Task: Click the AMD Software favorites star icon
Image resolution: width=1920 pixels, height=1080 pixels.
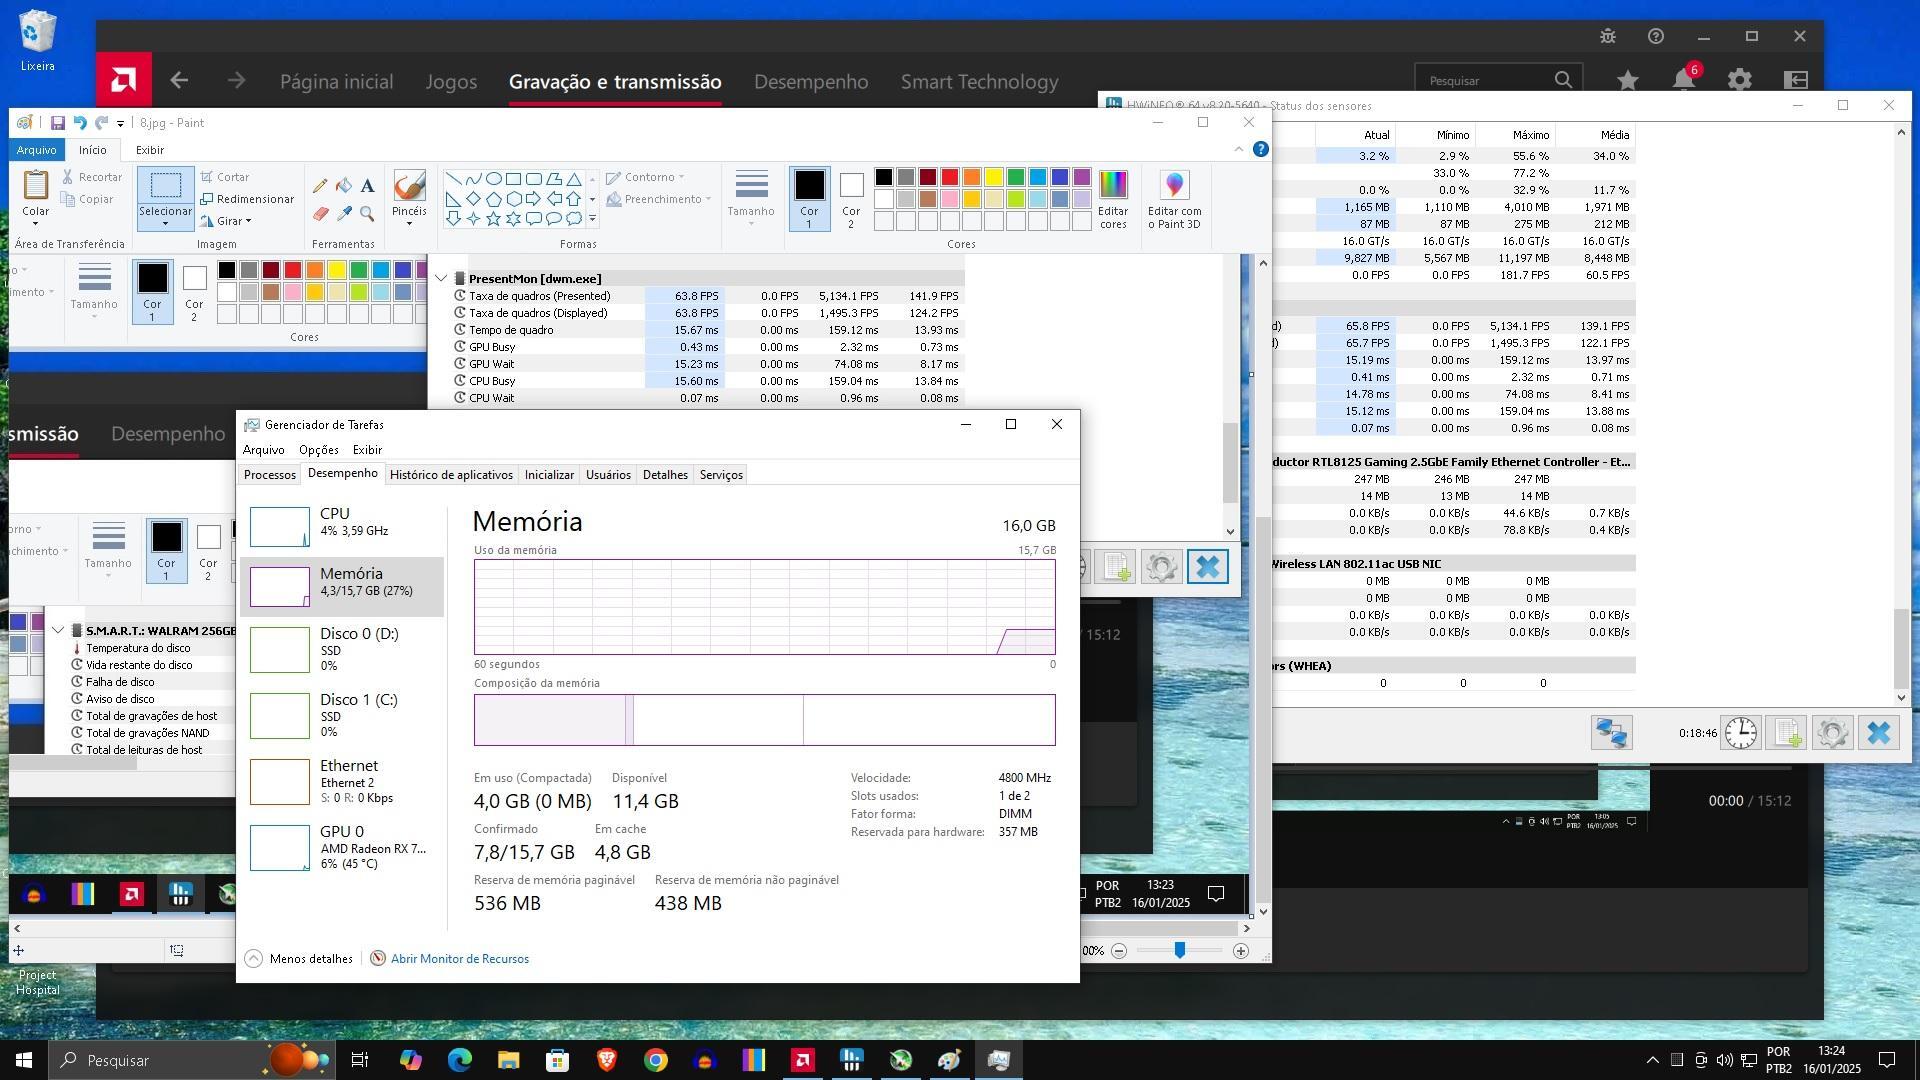Action: point(1628,80)
